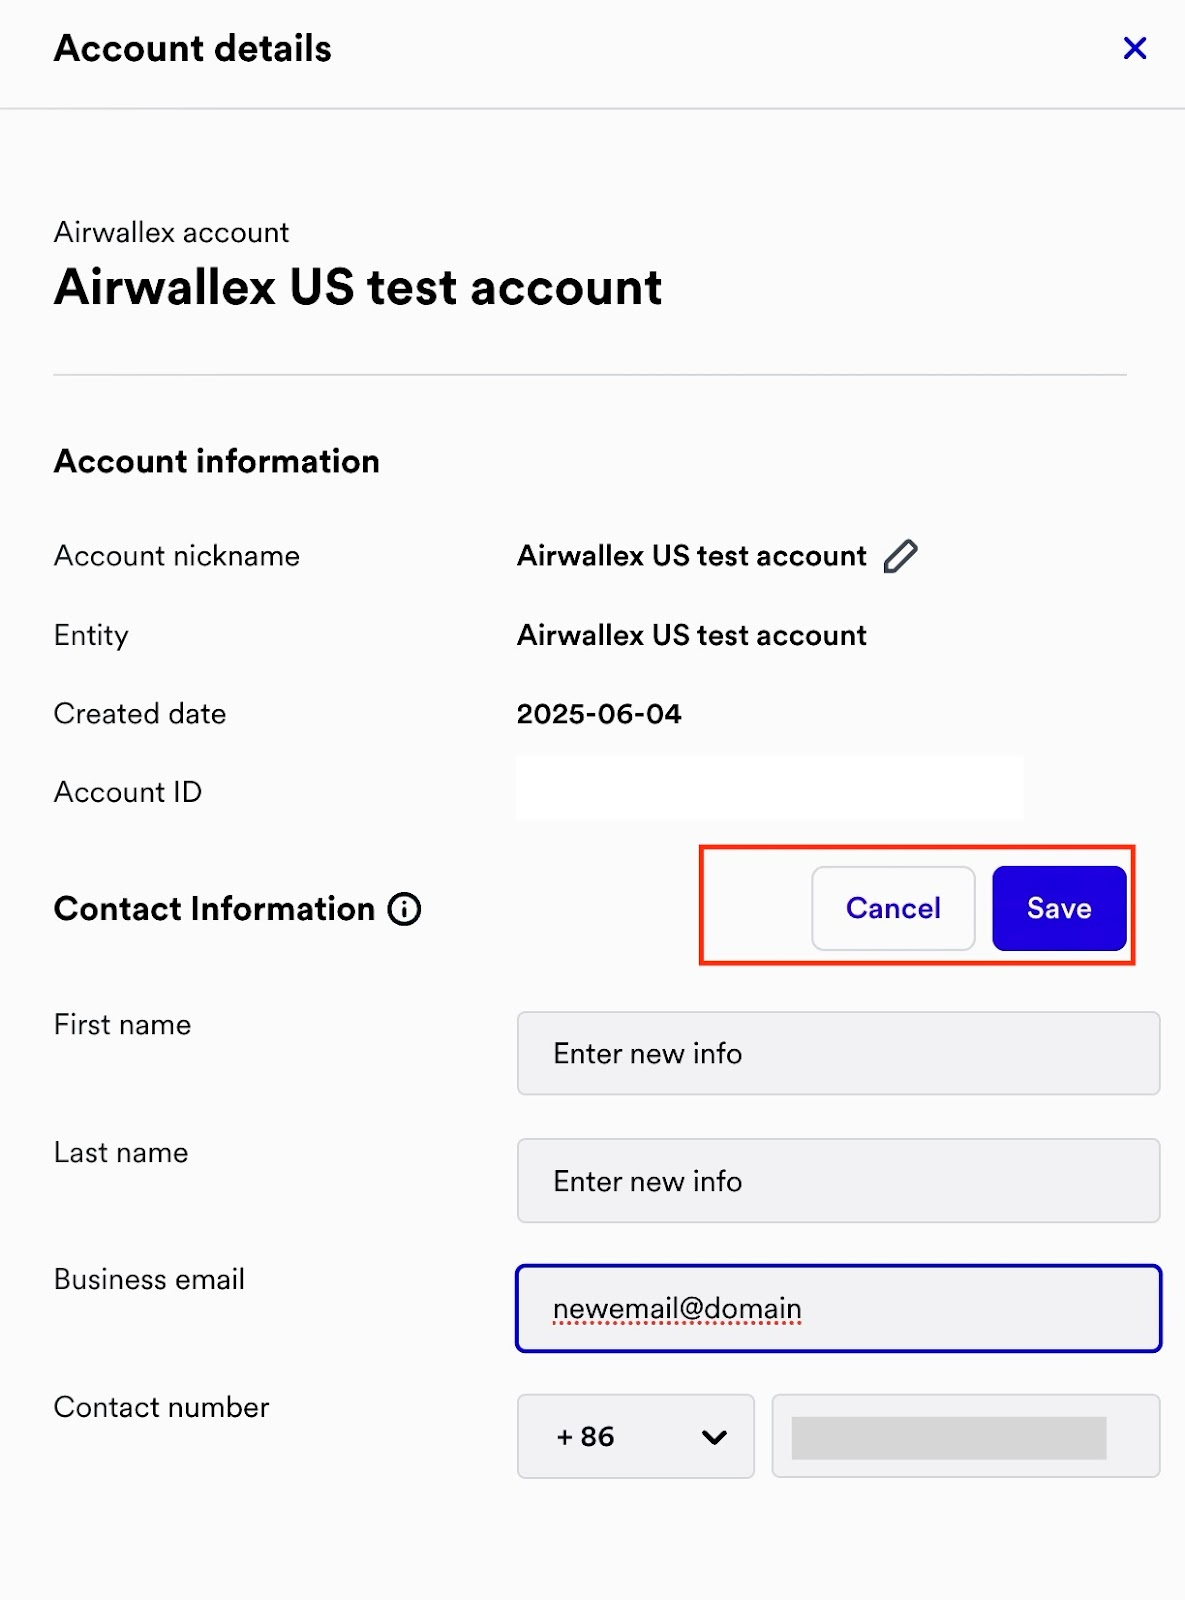This screenshot has width=1185, height=1600.
Task: Click the large Airwallex US test account heading
Action: click(x=357, y=288)
